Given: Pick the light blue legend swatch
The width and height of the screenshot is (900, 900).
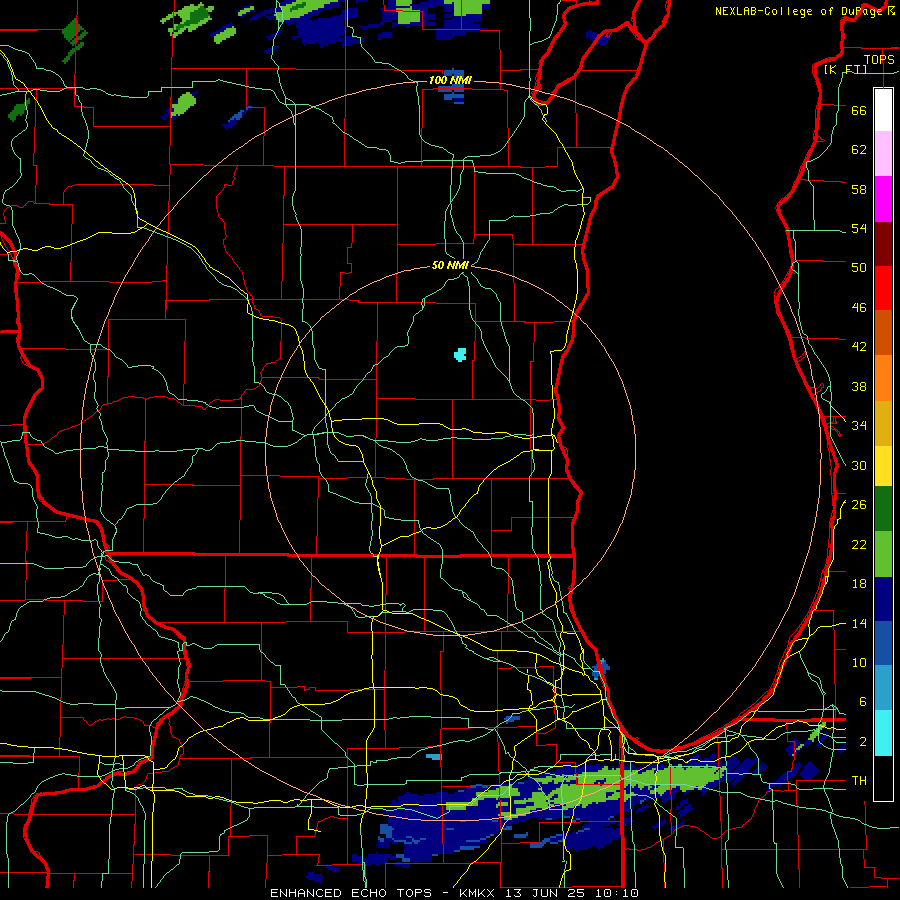Looking at the screenshot, I should coord(883,688).
